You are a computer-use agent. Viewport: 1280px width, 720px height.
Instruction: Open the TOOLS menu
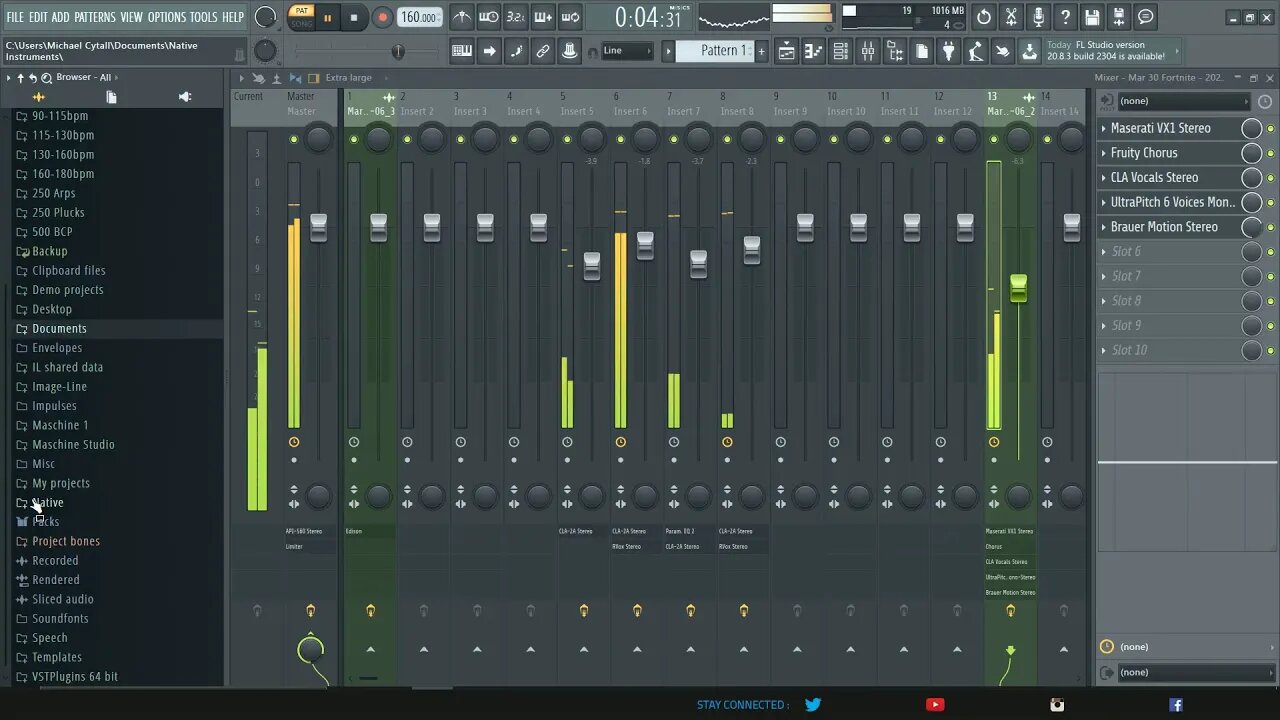coord(204,17)
